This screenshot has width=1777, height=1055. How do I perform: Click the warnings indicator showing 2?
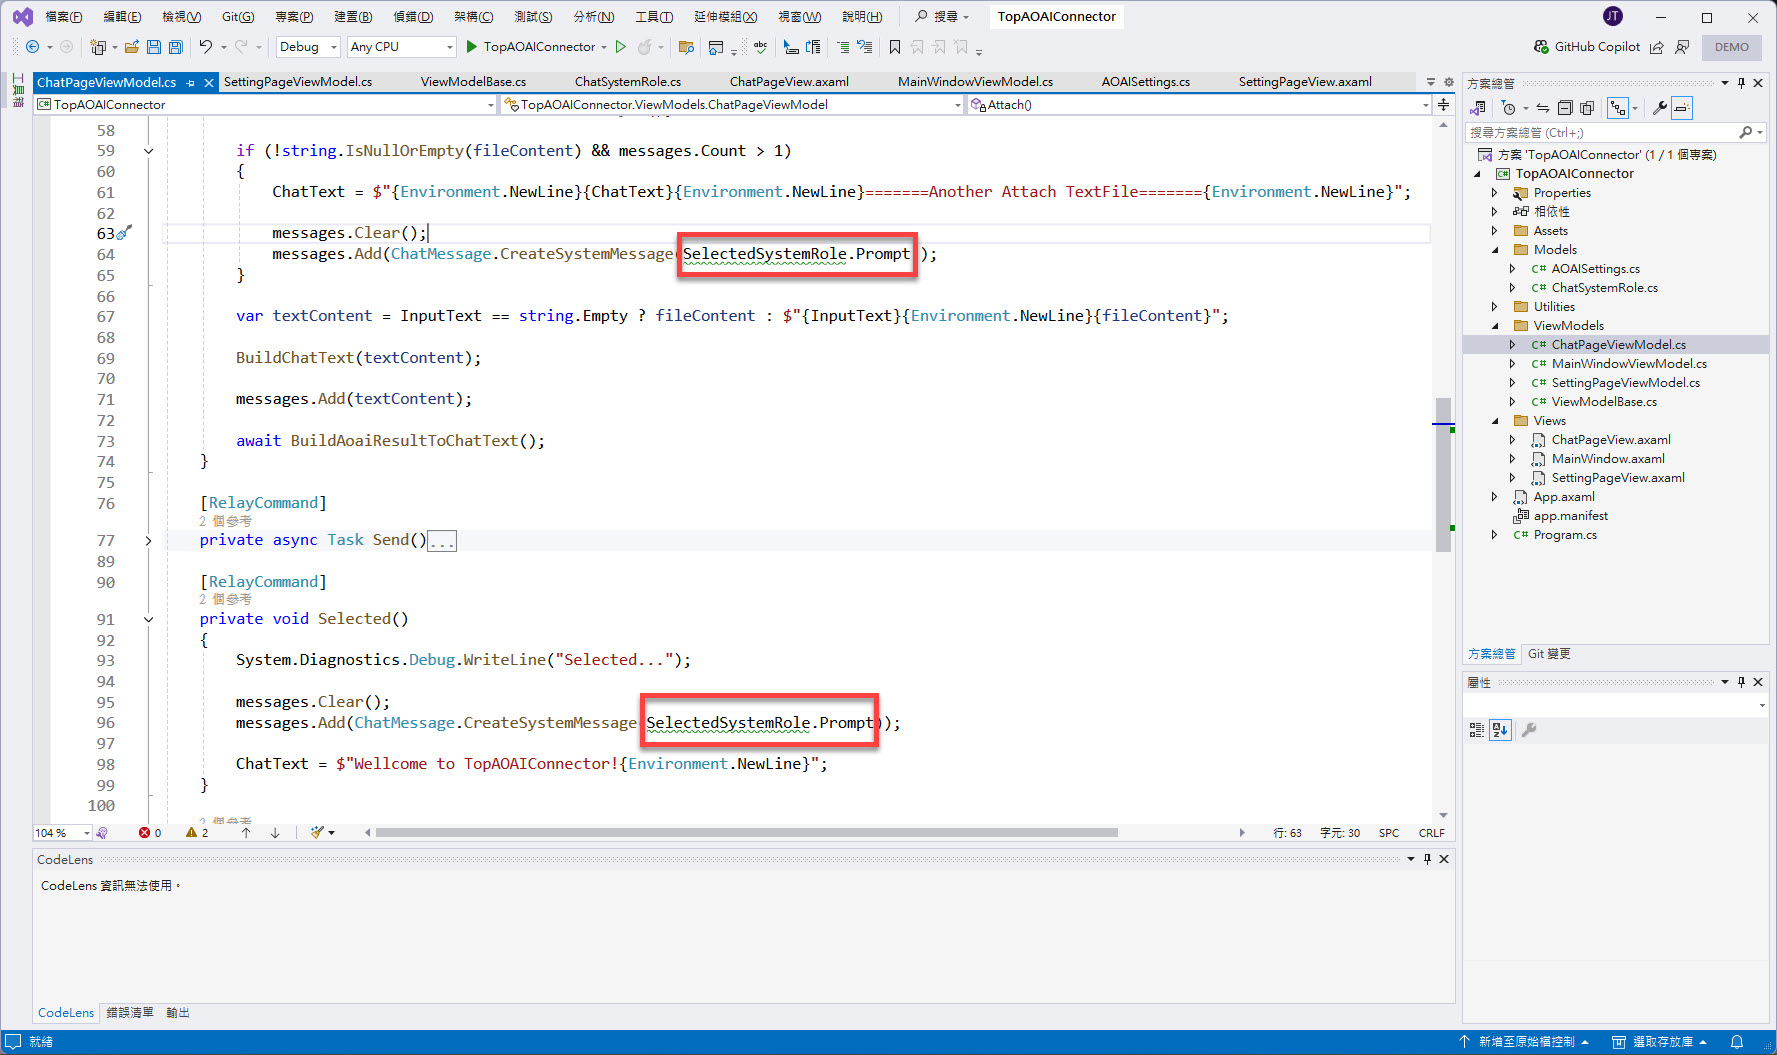tap(197, 833)
